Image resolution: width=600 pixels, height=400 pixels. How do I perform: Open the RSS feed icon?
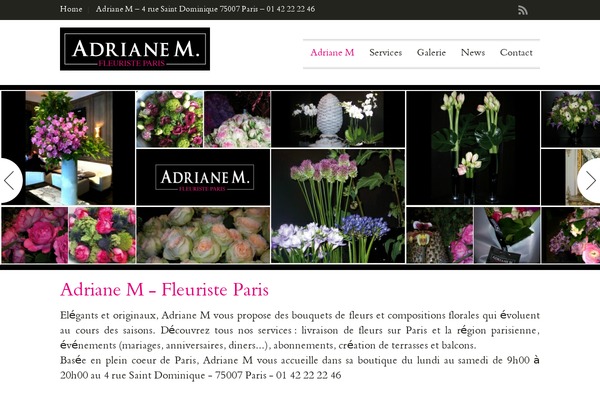(x=523, y=10)
